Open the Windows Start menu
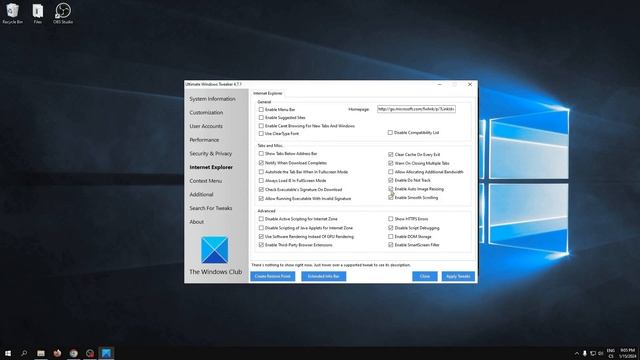 tap(8, 353)
